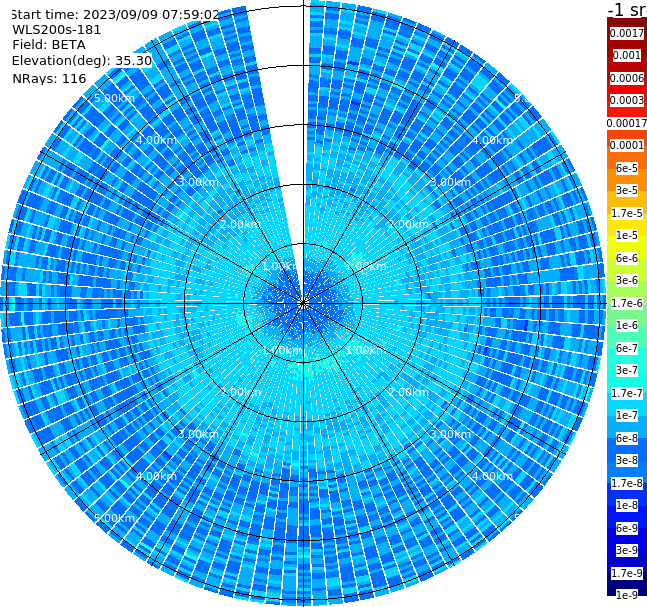The image size is (647, 607).
Task: Click the '1.7e-9' color scale label
Action: click(x=627, y=573)
